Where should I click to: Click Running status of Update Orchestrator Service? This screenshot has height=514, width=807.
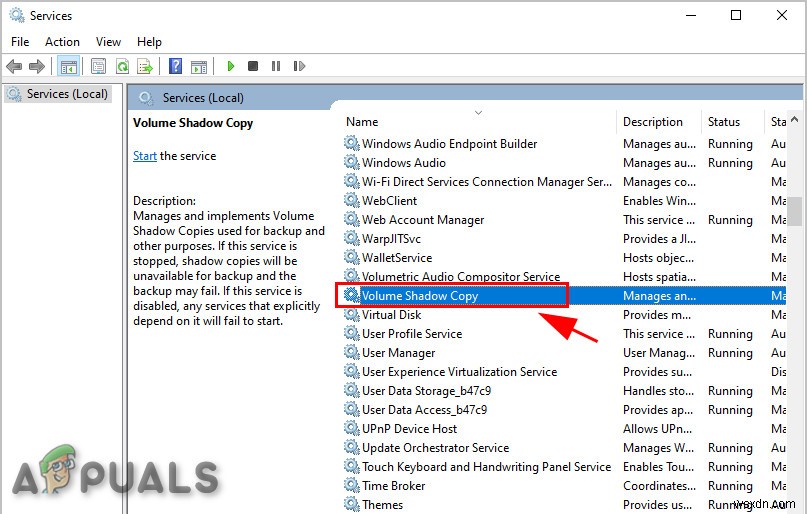(730, 448)
